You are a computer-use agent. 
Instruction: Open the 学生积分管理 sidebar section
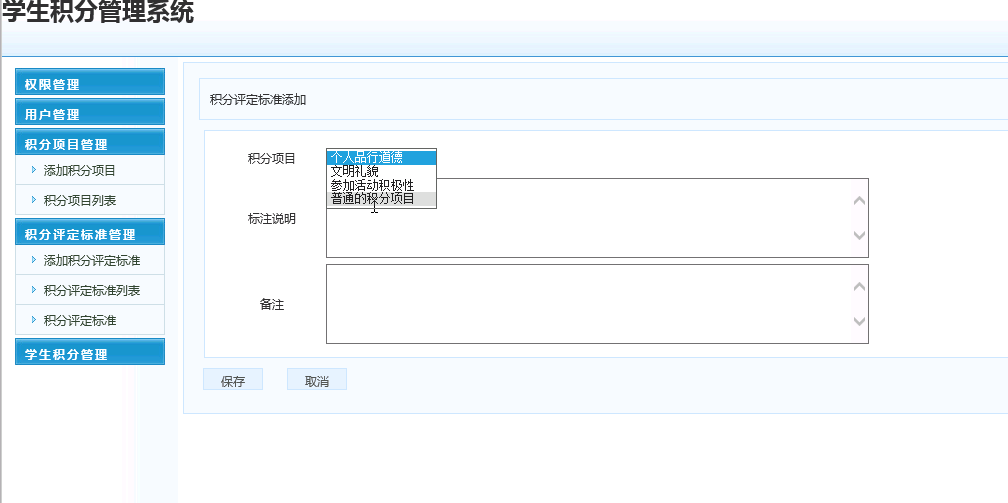pyautogui.click(x=90, y=352)
